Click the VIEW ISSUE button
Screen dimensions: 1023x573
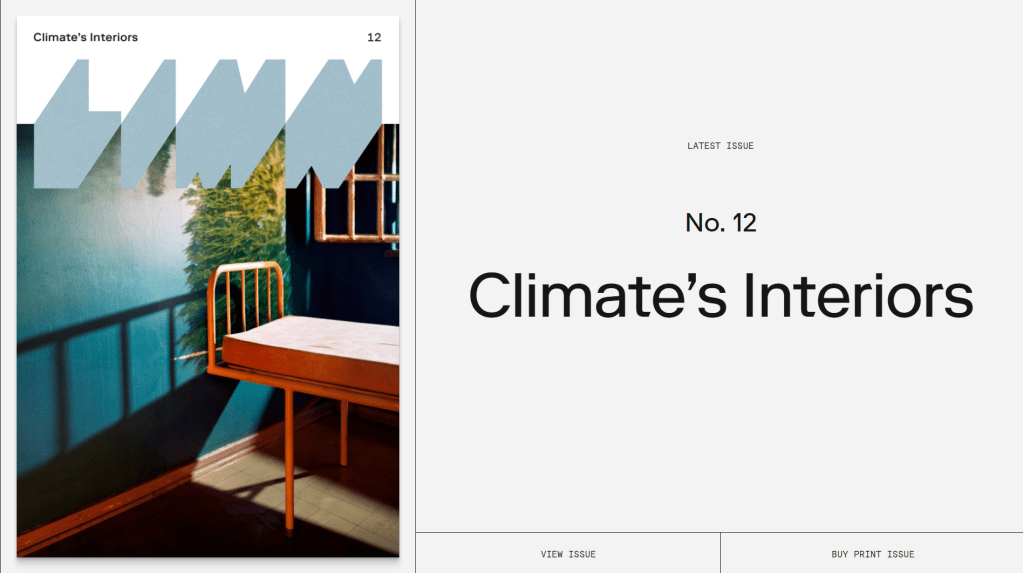click(568, 553)
